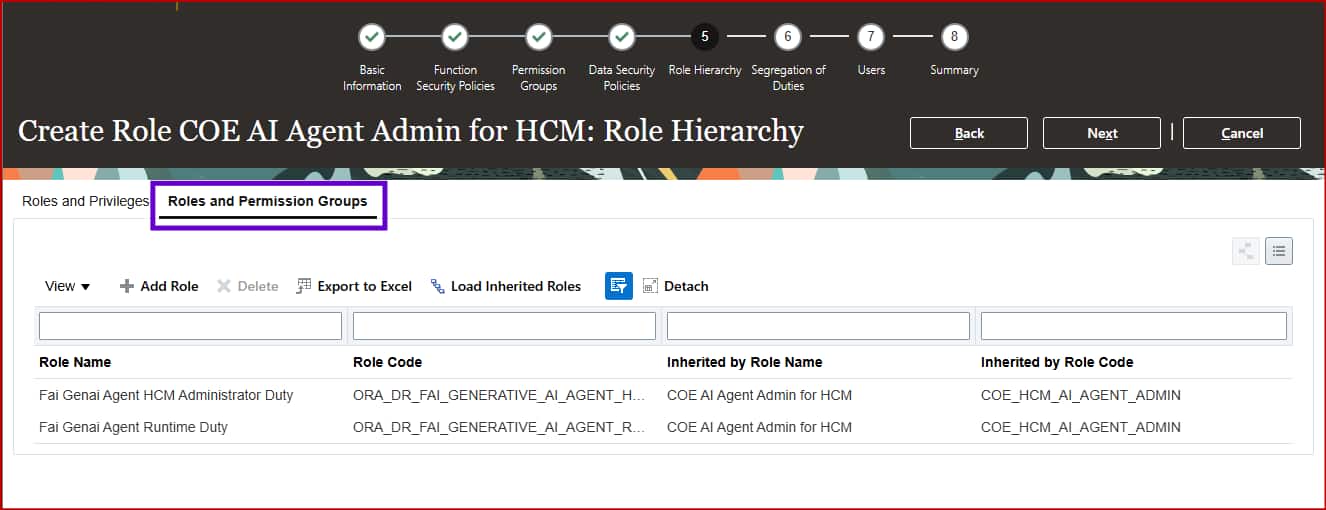Toggle the Query By Example filter icon

[x=619, y=286]
